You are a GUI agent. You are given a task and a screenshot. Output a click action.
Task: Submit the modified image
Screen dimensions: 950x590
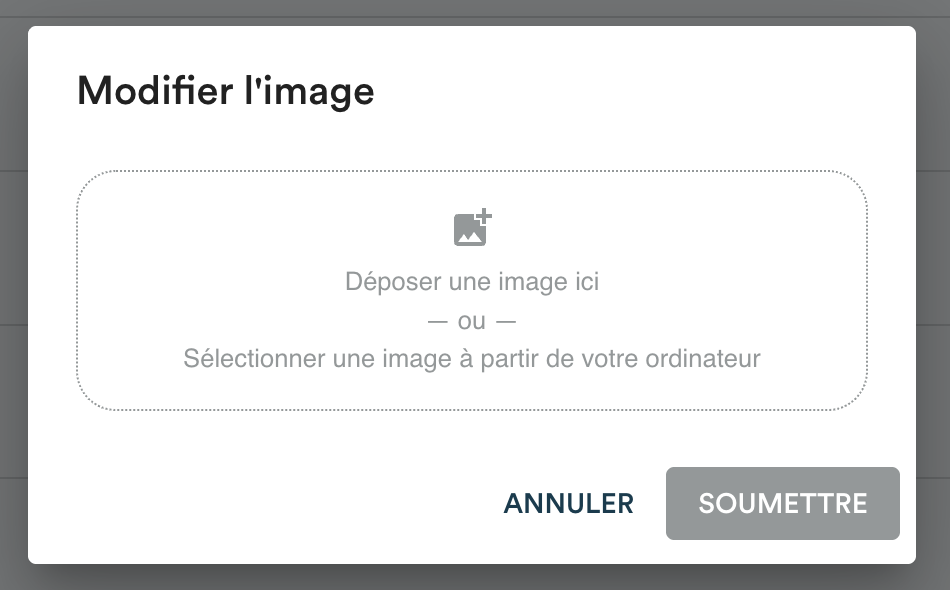click(x=782, y=503)
